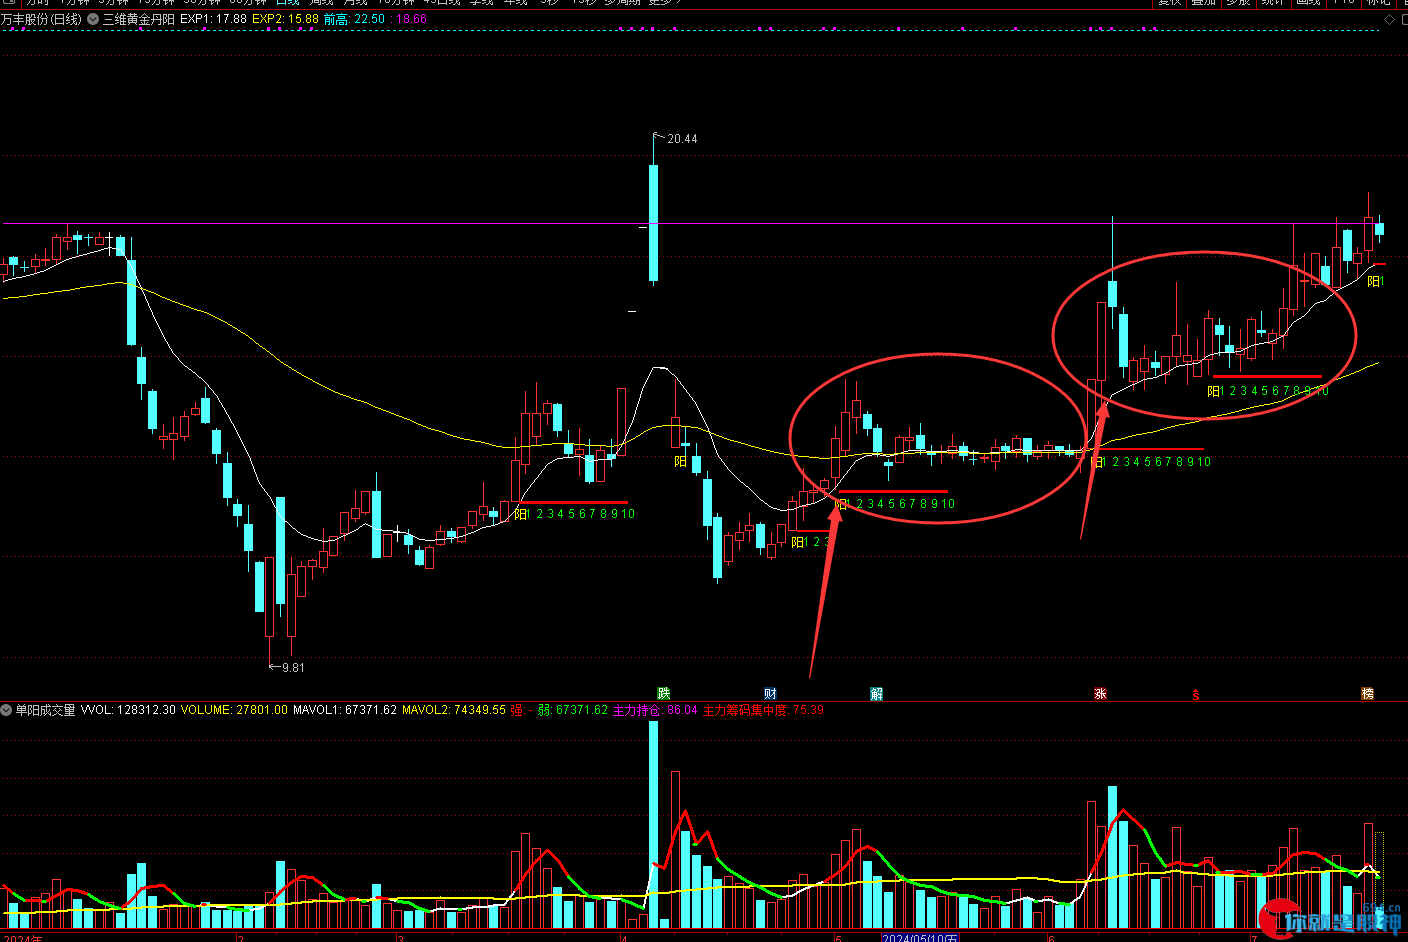
Task: Click the MAVOL1: 67371.62 readout
Action: [x=345, y=710]
